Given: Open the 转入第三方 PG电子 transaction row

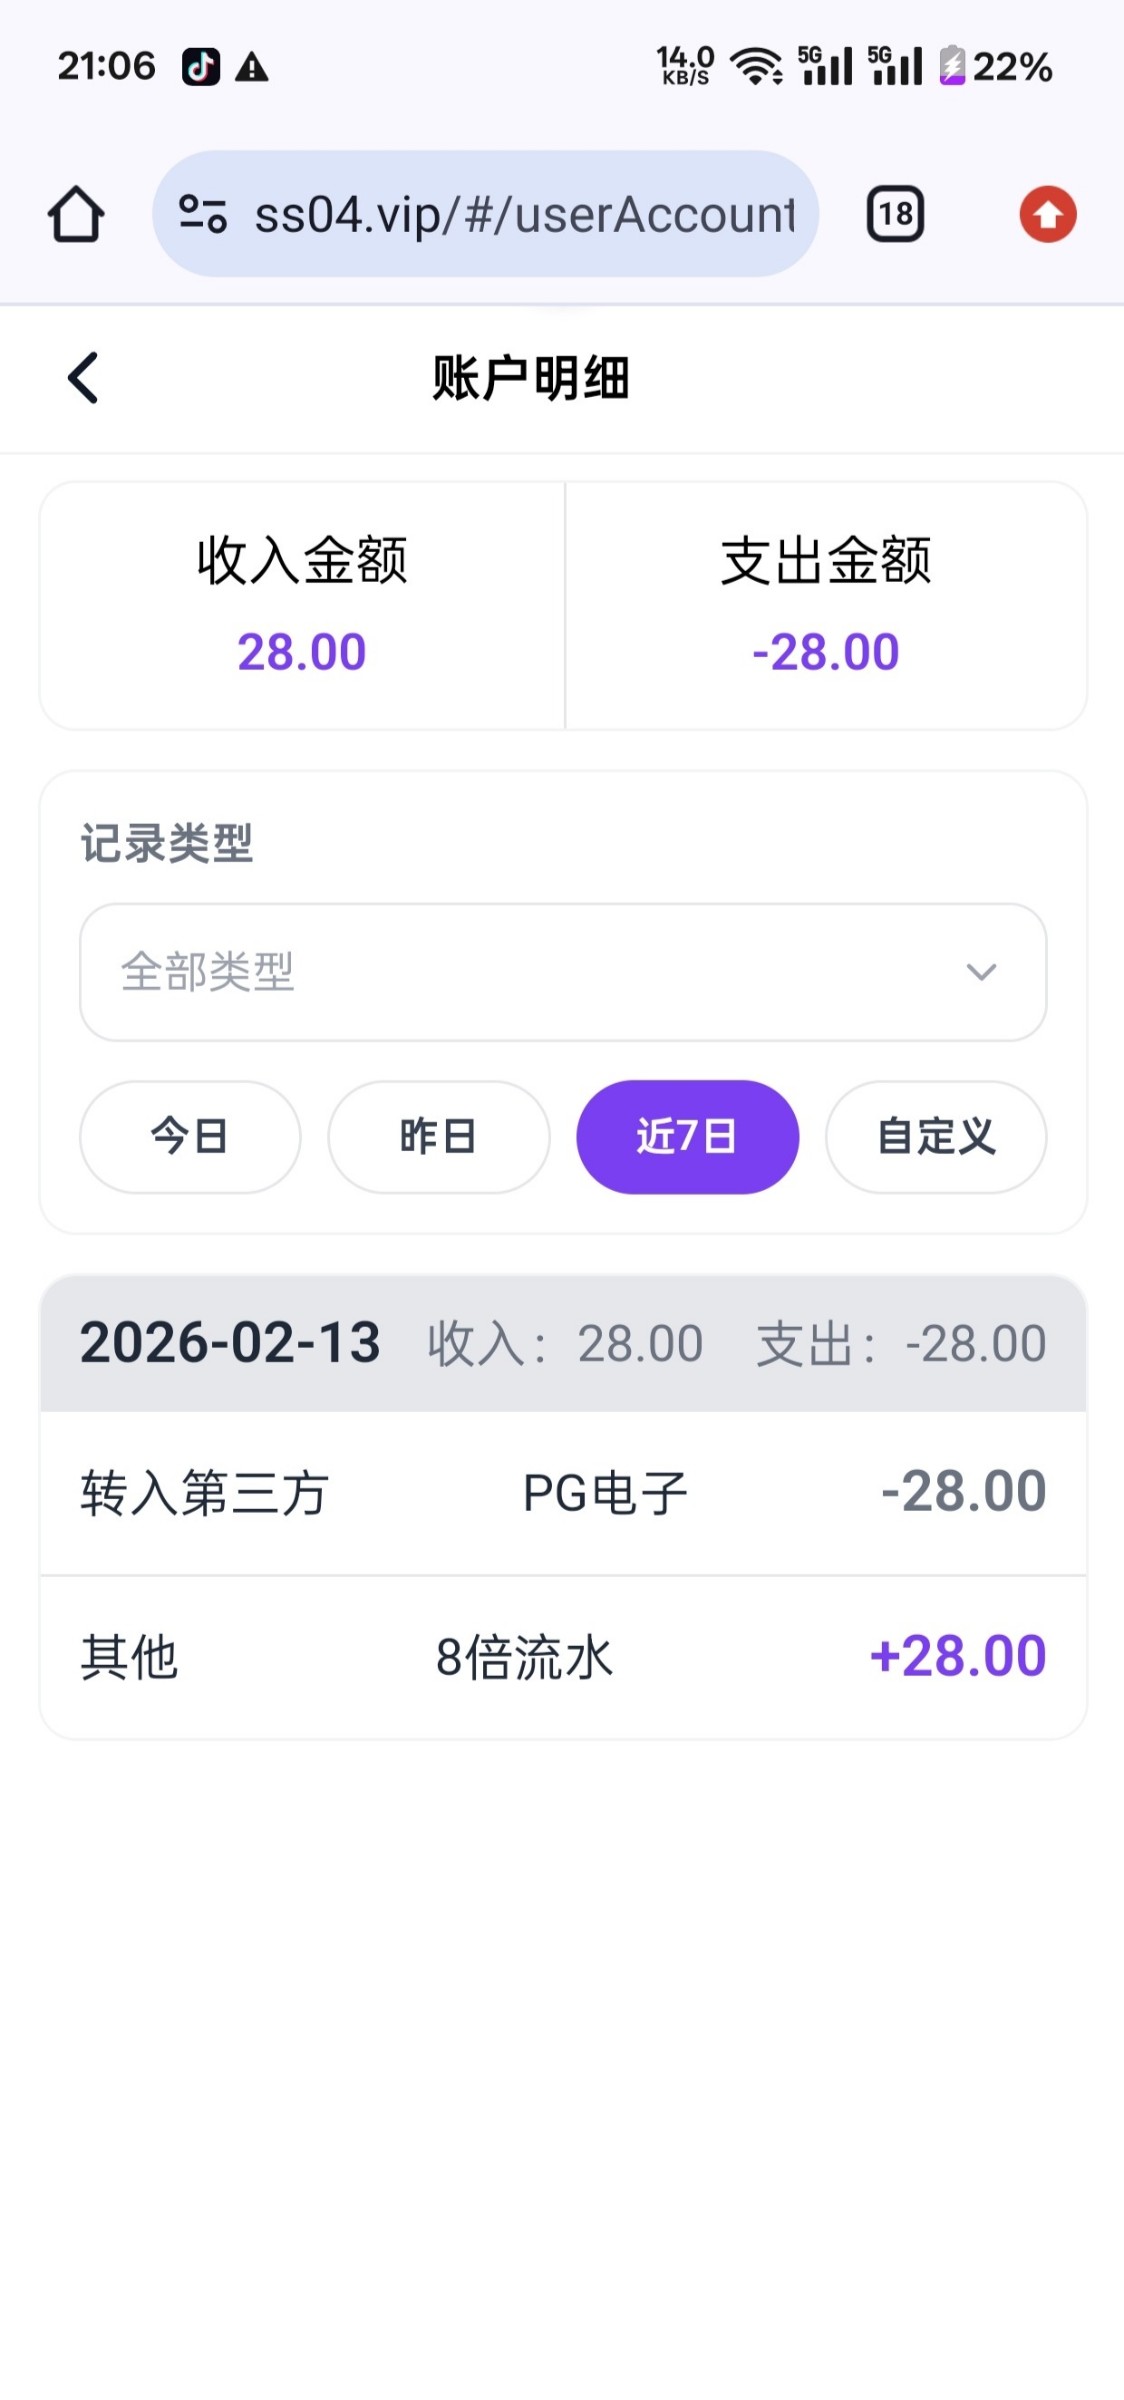Looking at the screenshot, I should (563, 1493).
